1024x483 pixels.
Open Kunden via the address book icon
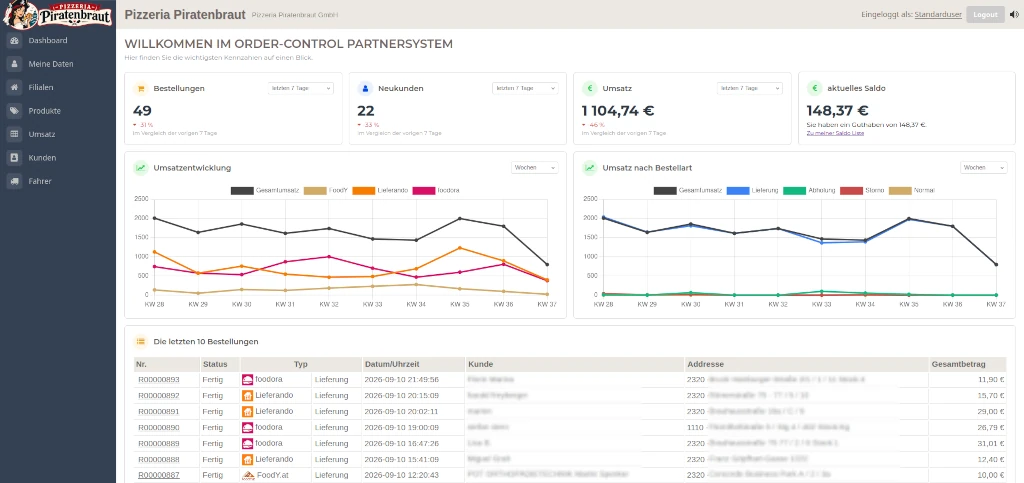(x=14, y=158)
